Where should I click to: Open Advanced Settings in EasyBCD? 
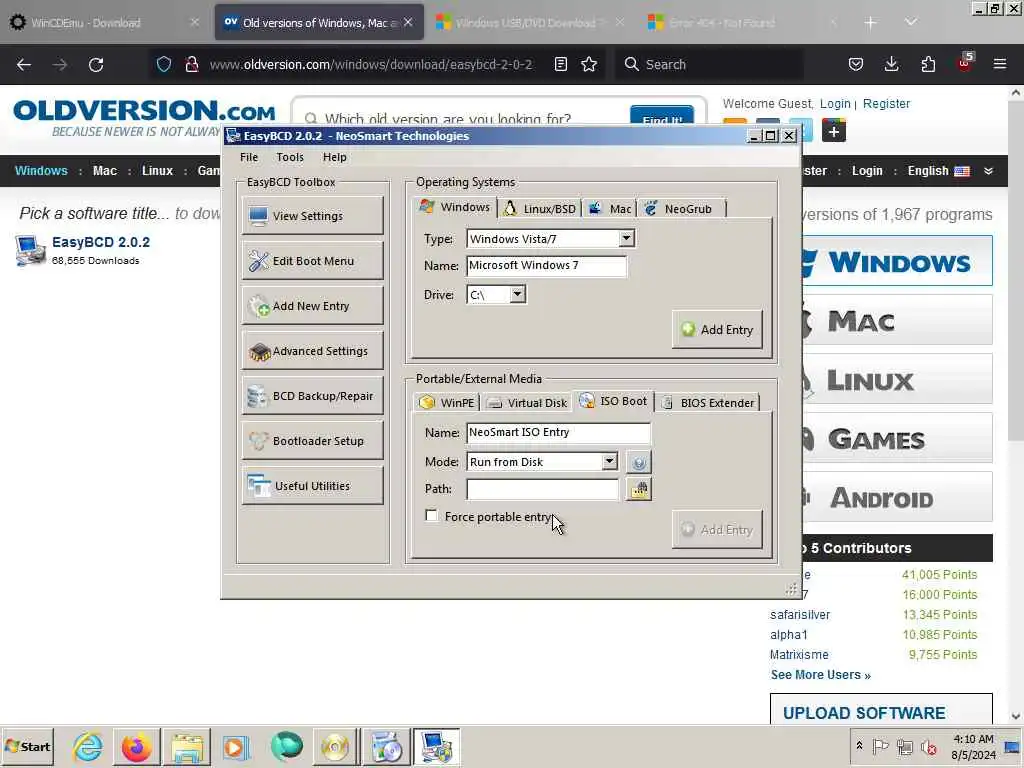tap(312, 351)
